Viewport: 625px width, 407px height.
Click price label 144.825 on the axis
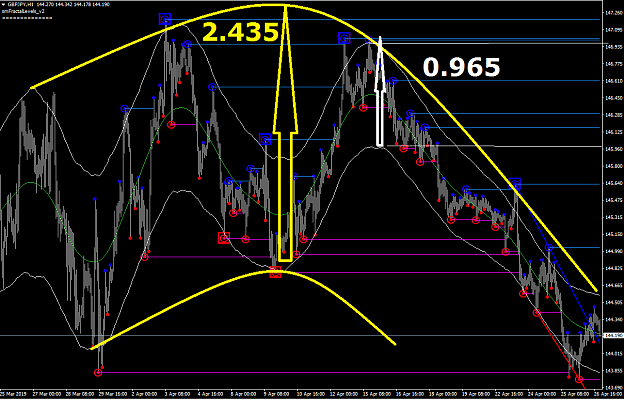point(614,268)
